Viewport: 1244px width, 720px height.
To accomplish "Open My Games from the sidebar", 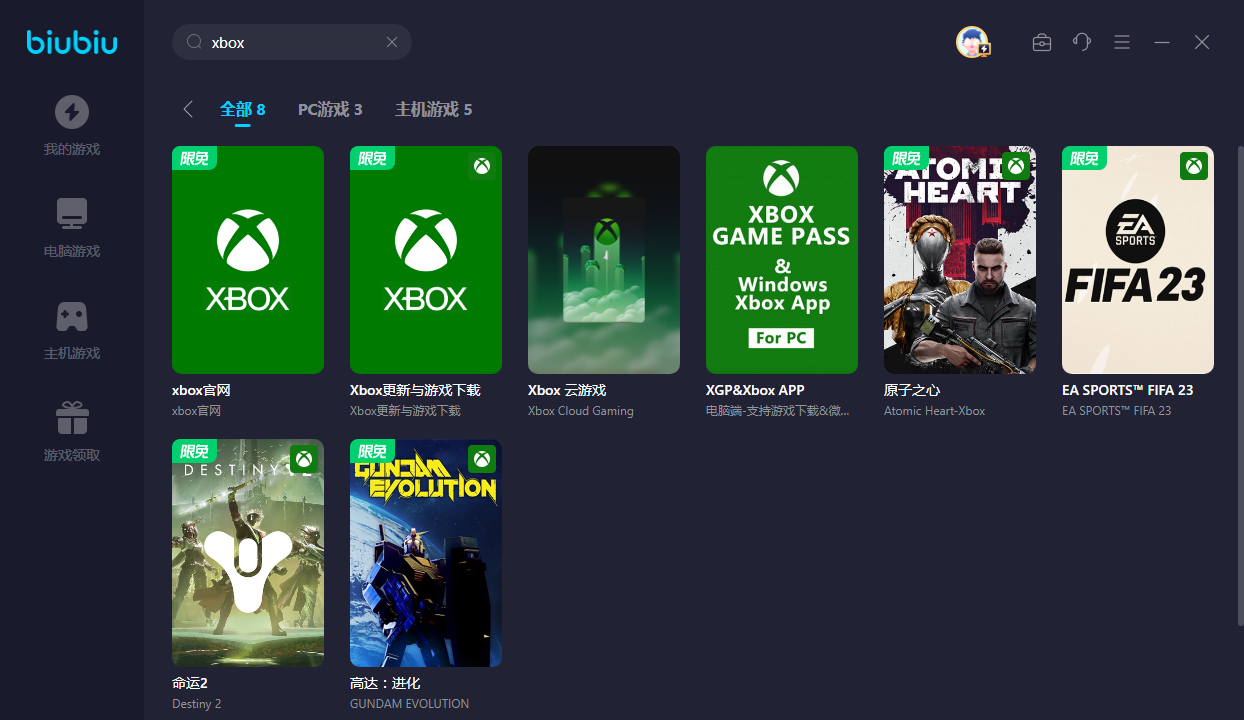I will pyautogui.click(x=72, y=126).
